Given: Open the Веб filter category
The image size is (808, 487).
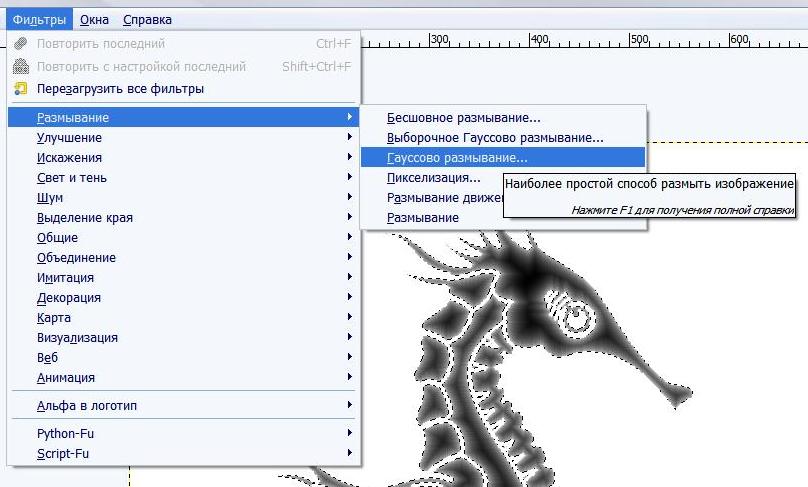Looking at the screenshot, I should 184,358.
